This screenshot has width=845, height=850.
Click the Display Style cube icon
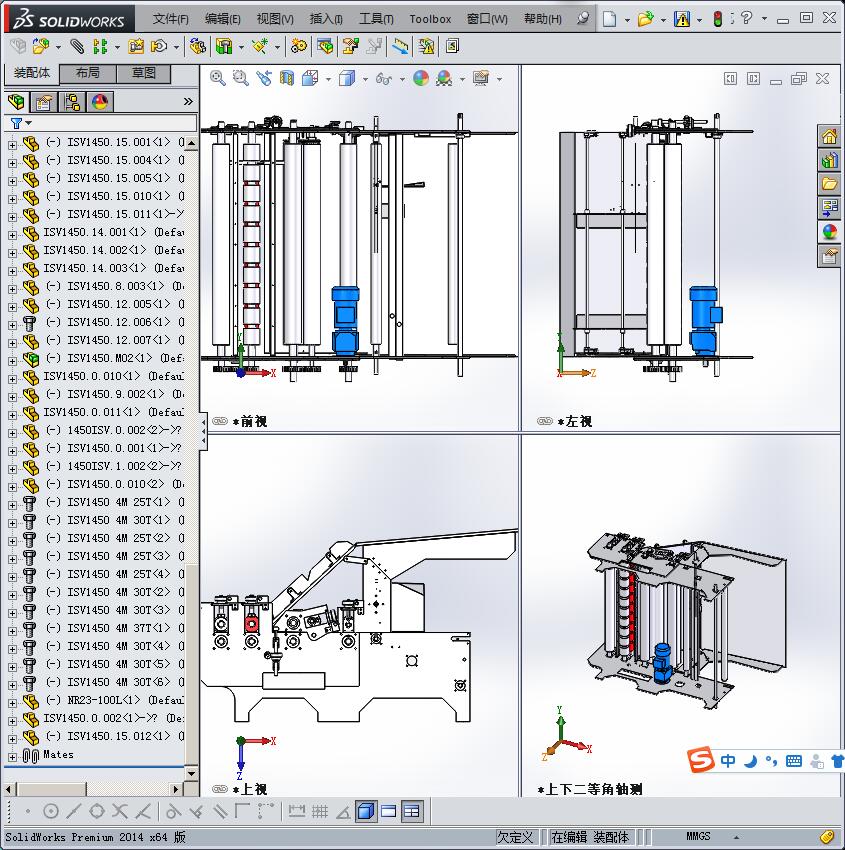click(x=346, y=79)
